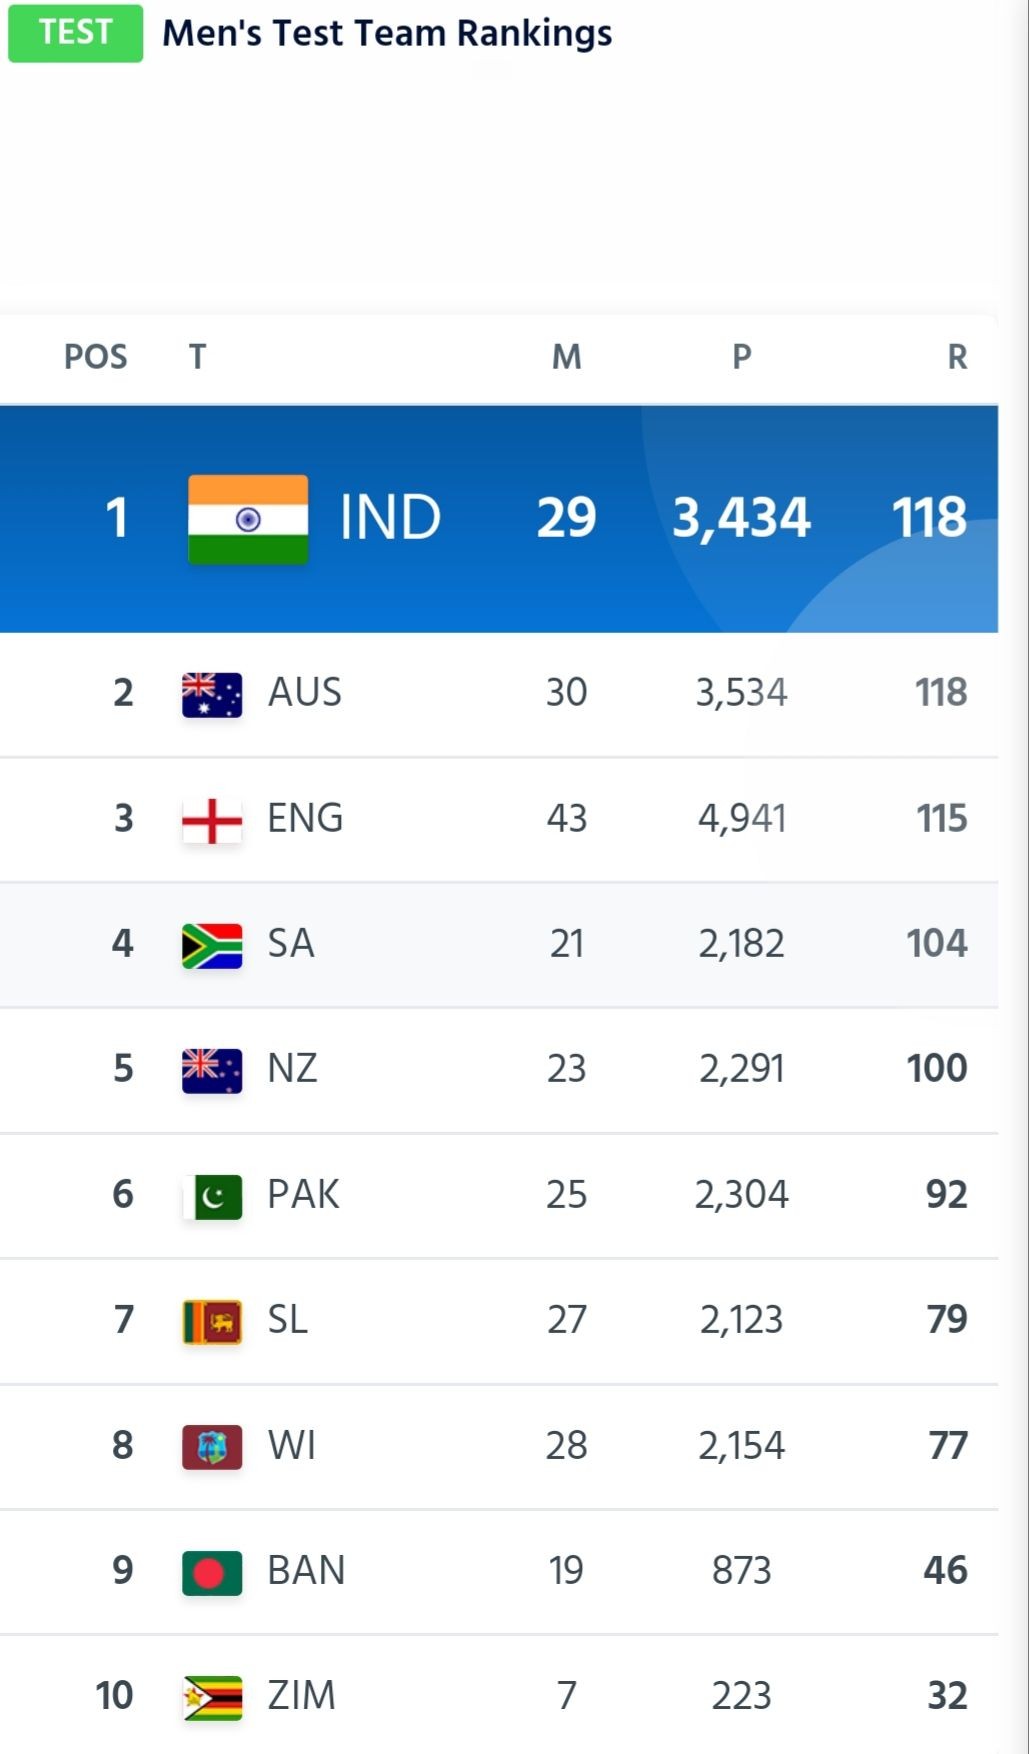Click the PAK team name

303,1194
